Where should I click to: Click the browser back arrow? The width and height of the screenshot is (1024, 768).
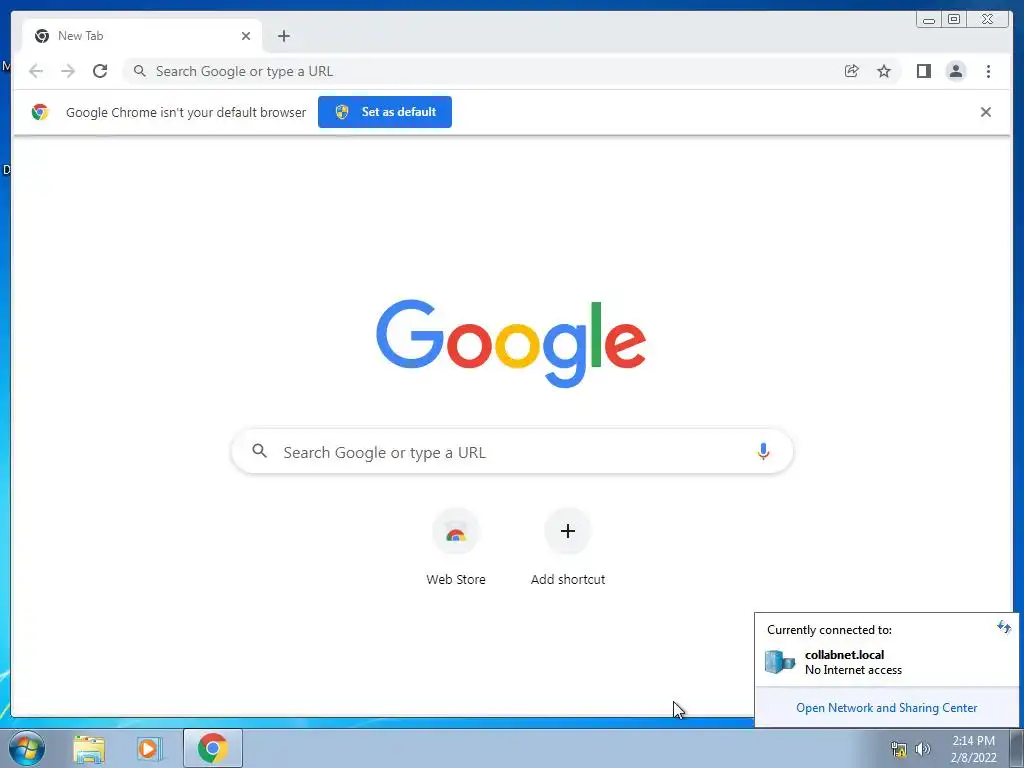click(x=36, y=71)
